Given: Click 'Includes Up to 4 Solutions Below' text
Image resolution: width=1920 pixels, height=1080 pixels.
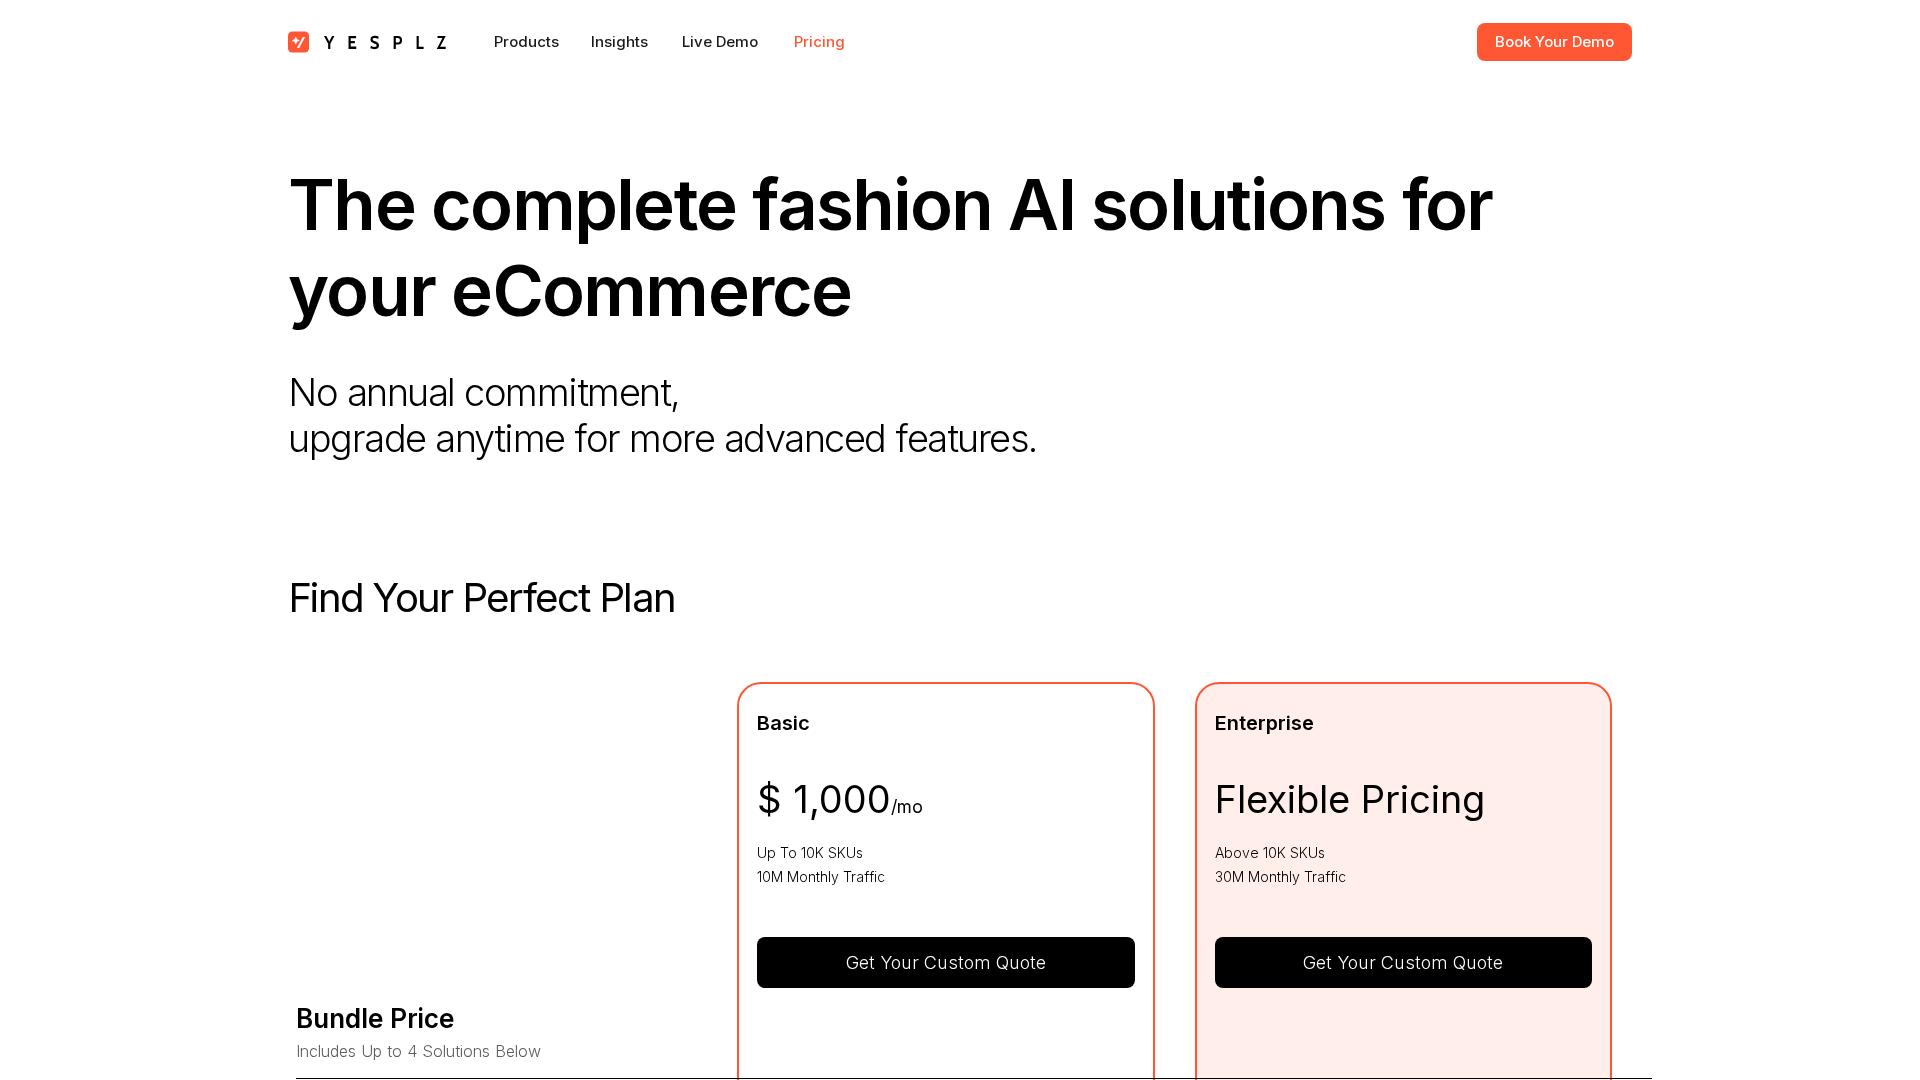Looking at the screenshot, I should [x=418, y=1051].
